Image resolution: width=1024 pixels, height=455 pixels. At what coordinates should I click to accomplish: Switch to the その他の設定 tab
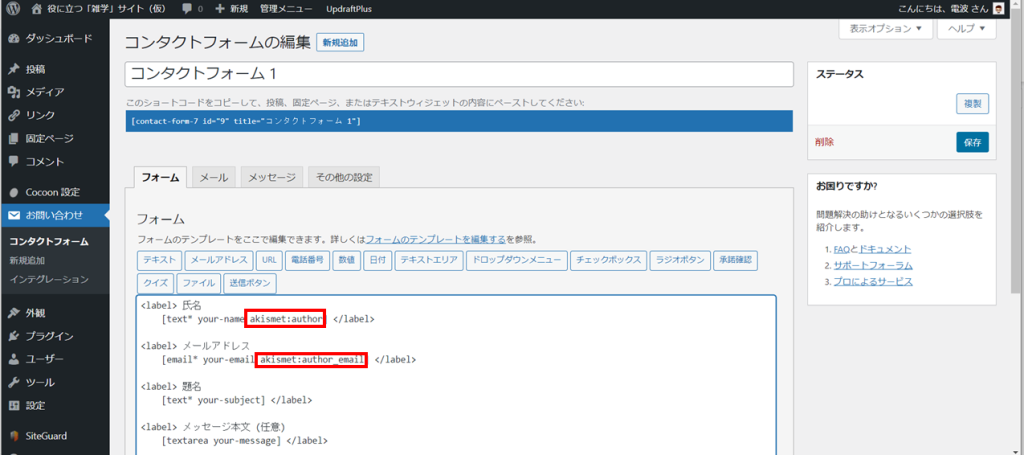click(x=344, y=178)
